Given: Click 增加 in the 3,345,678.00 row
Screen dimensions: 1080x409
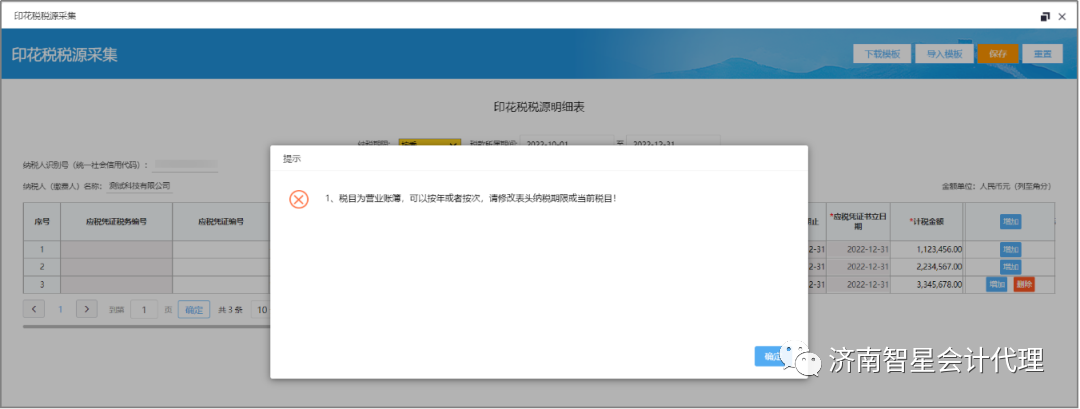Looking at the screenshot, I should point(996,284).
